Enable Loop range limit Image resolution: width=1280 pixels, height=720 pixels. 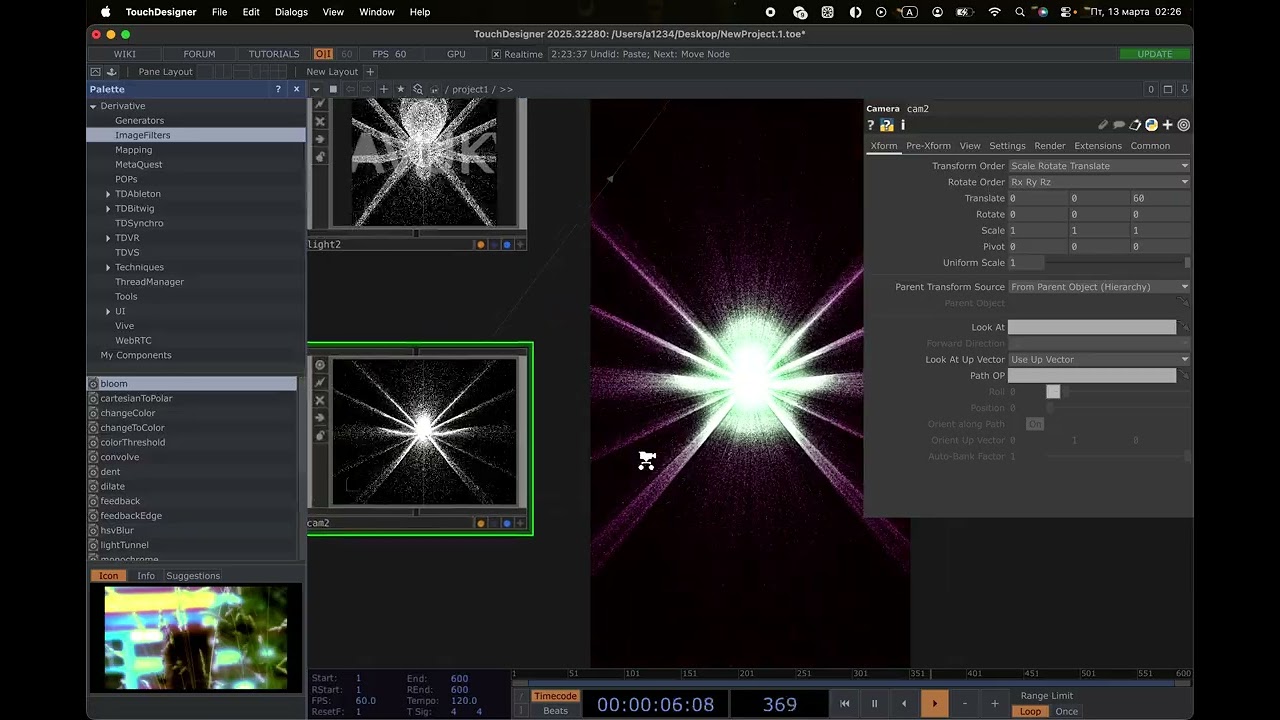point(1030,711)
